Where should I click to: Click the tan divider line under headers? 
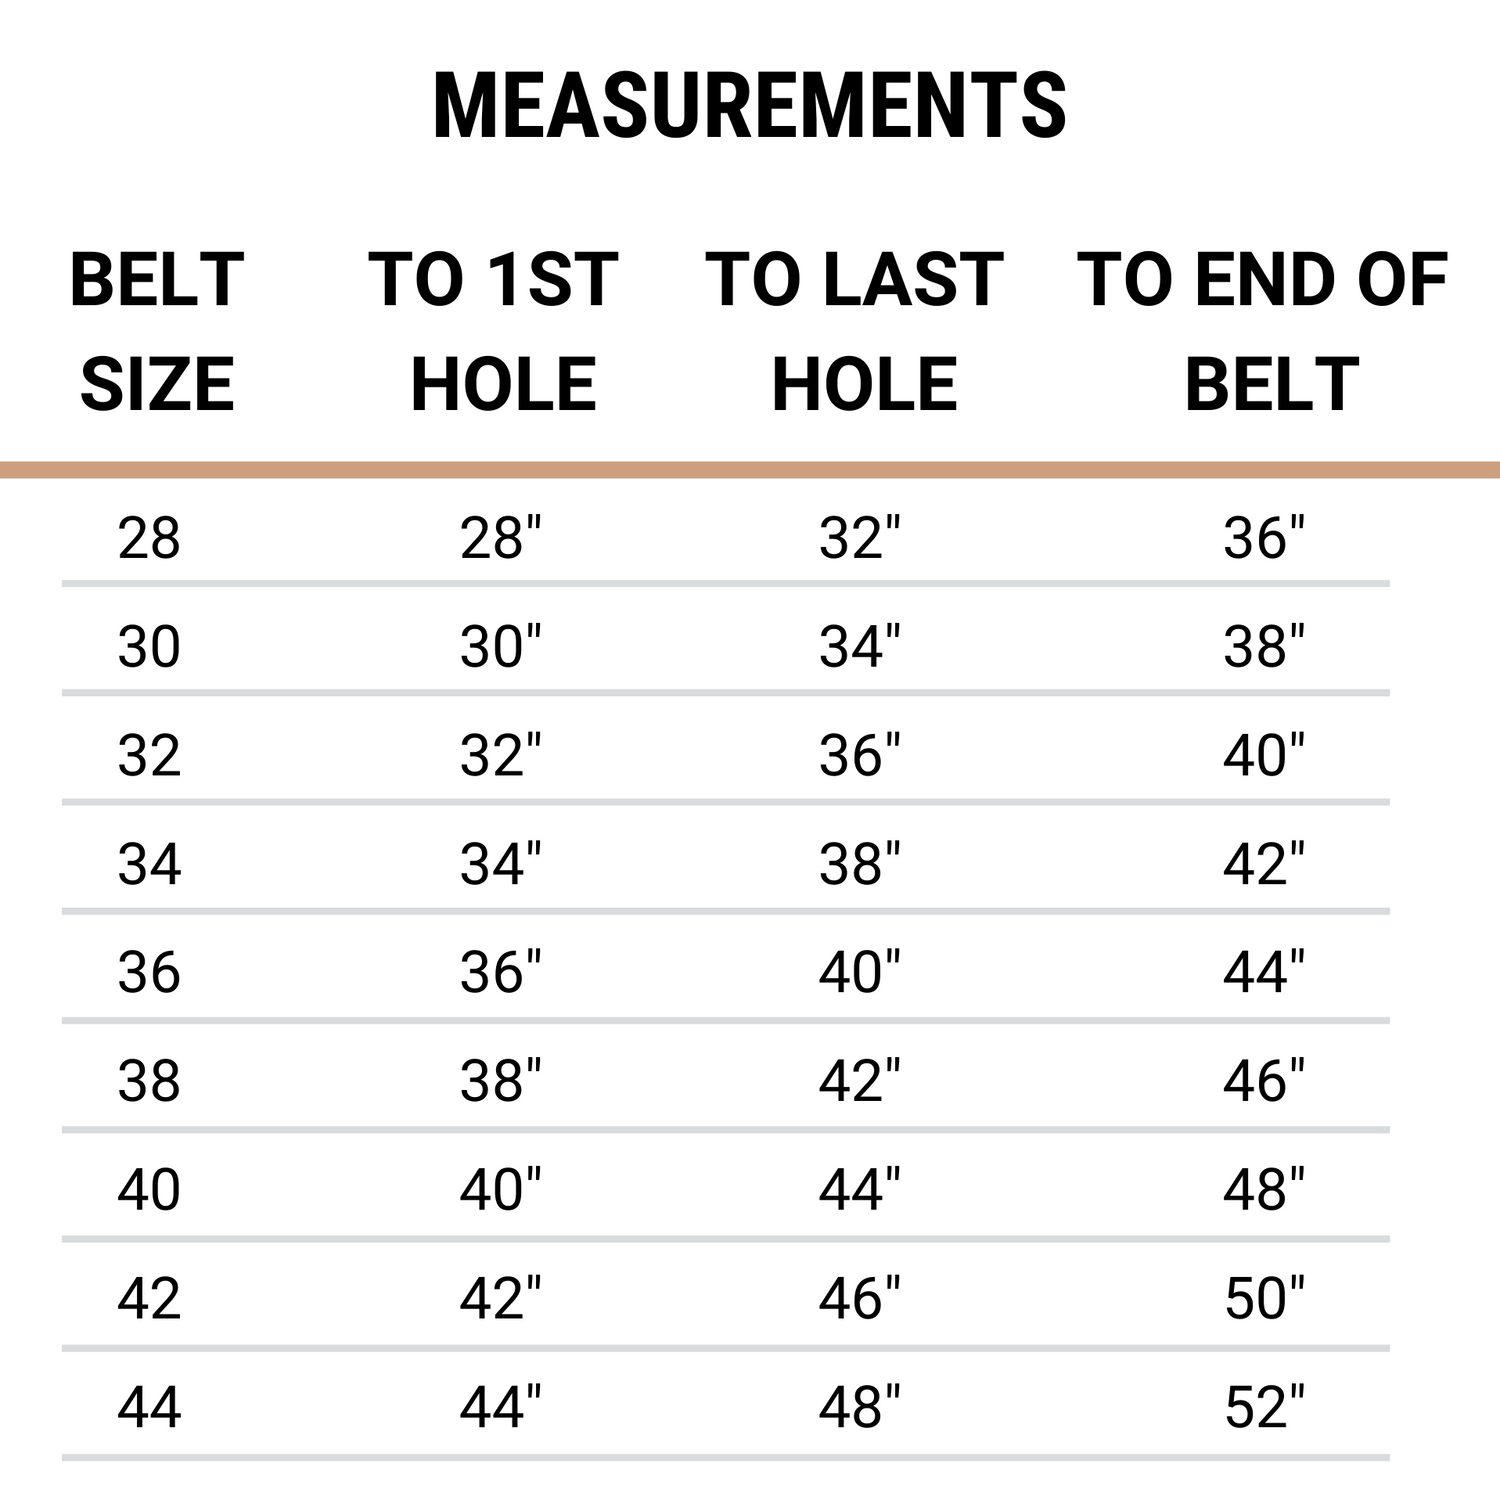pos(750,470)
